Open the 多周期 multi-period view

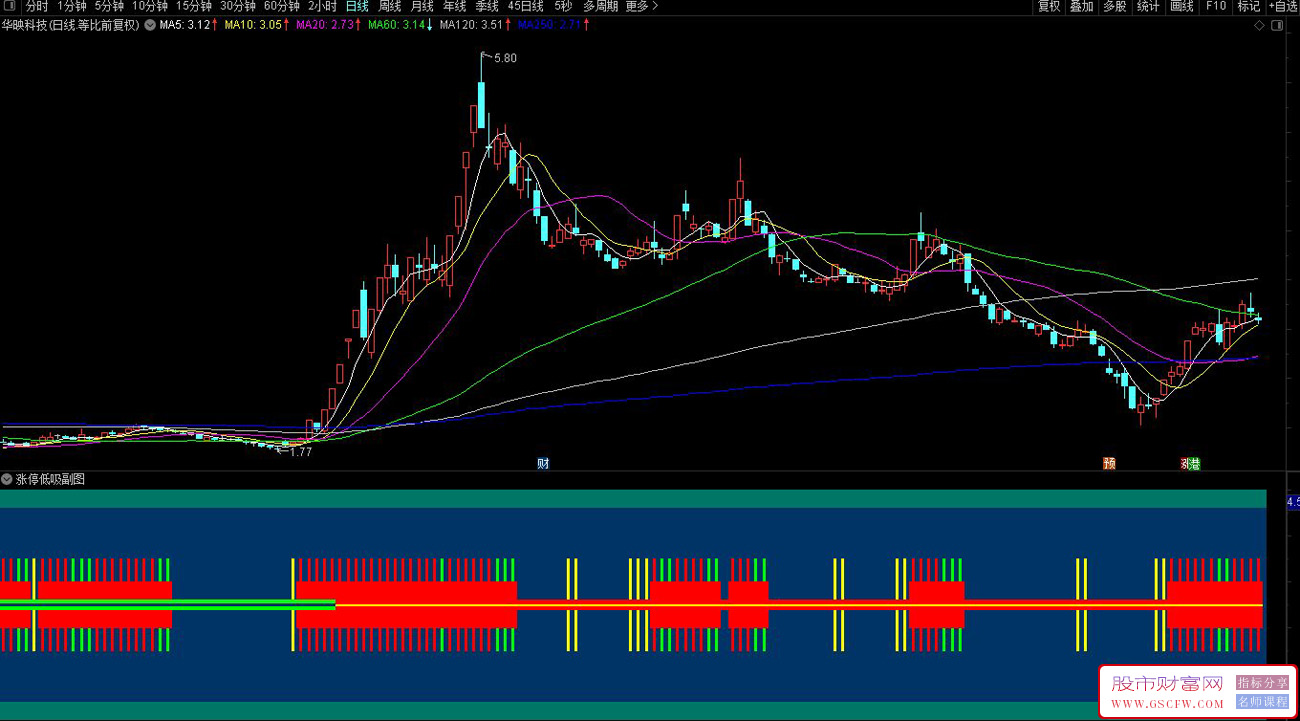(x=600, y=6)
